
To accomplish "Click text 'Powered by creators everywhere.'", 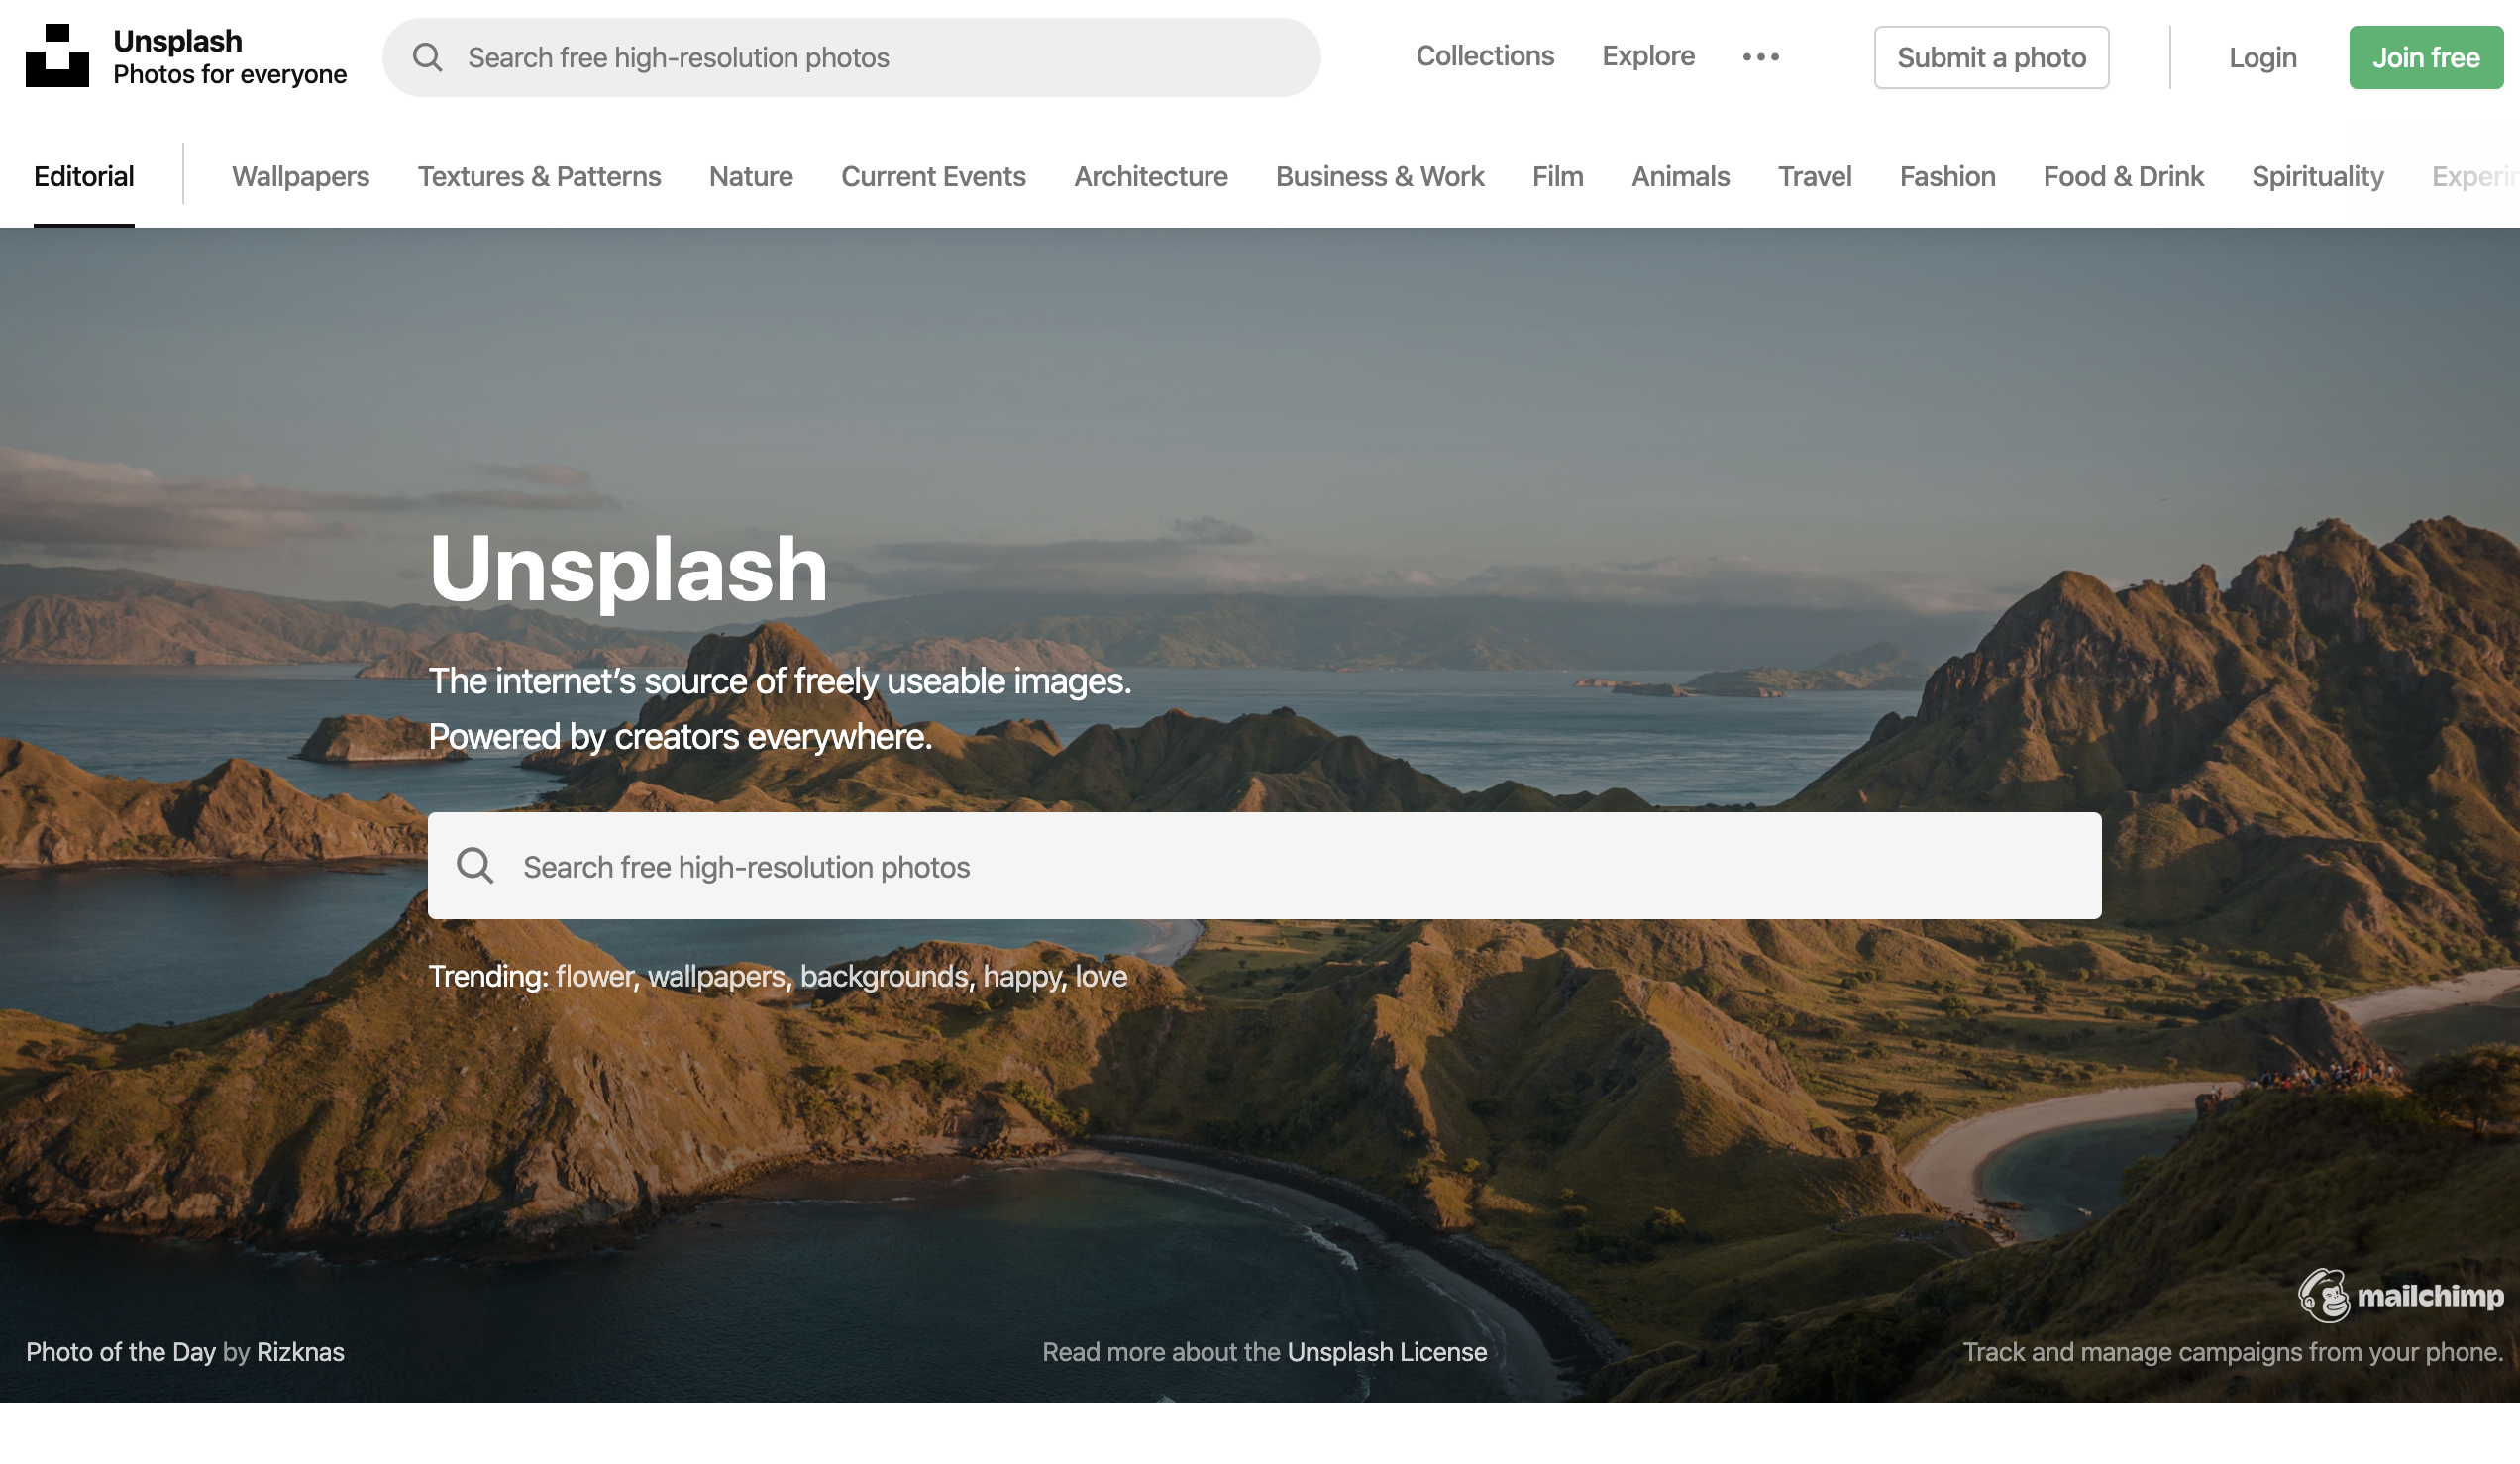I will (x=680, y=736).
